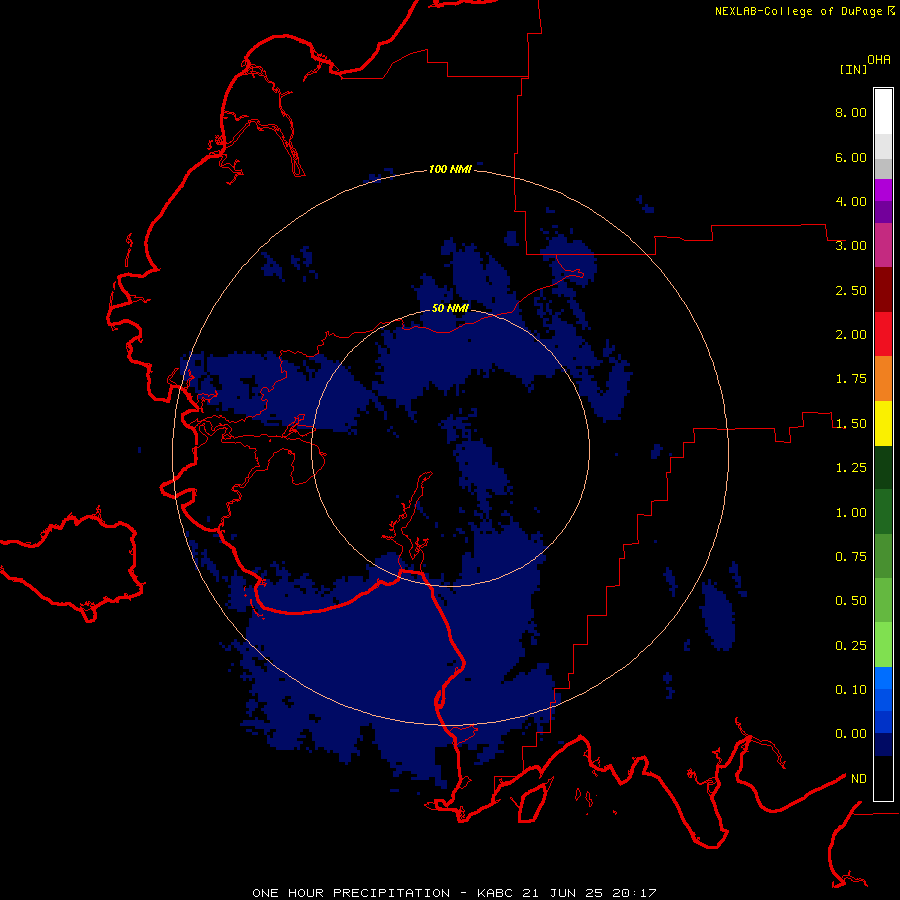Click the orange 1.75 legend swatch

(883, 378)
